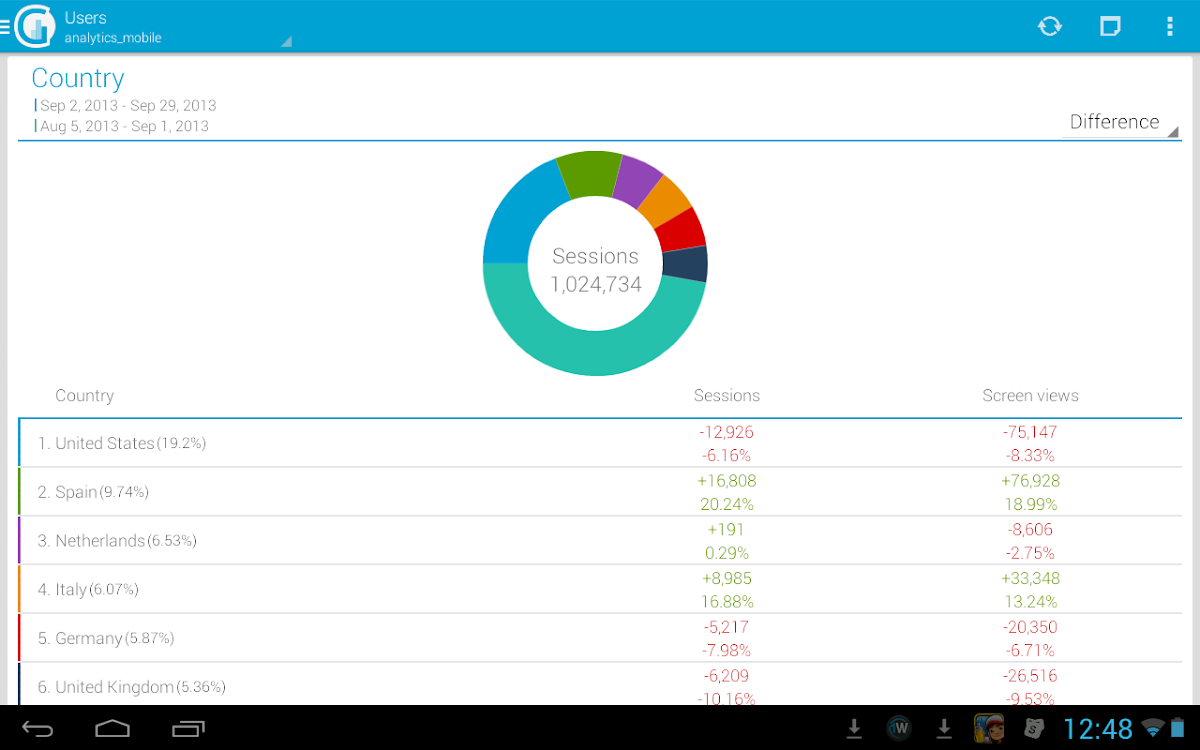Open the notes icon in the action bar

point(1110,26)
